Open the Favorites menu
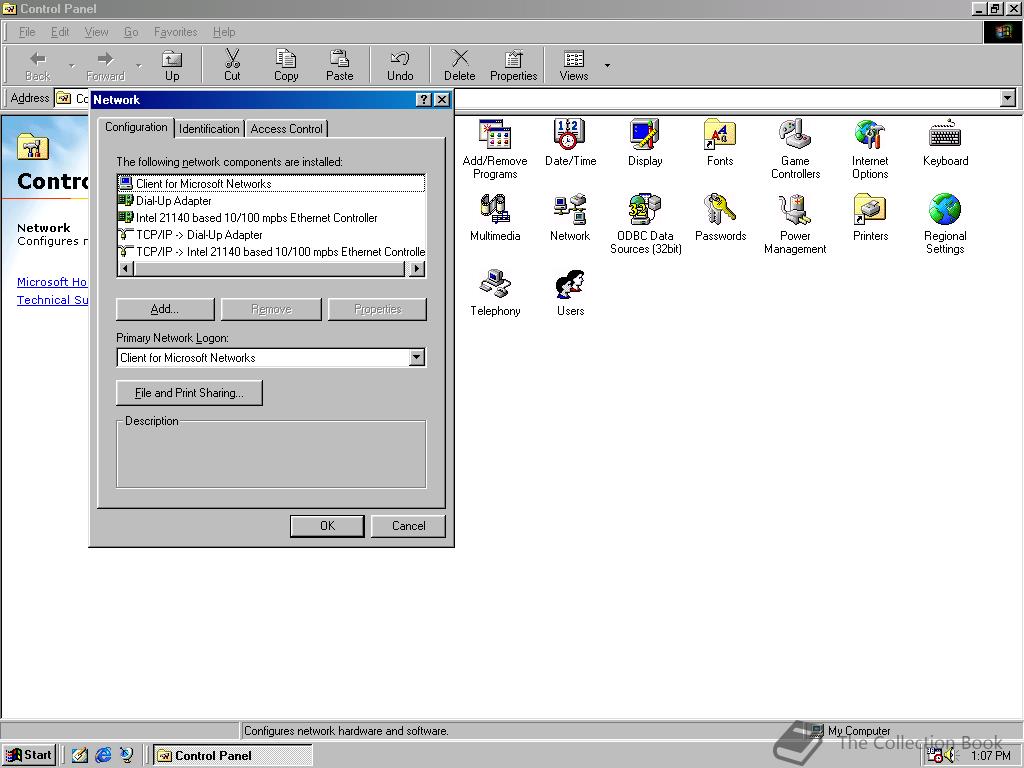 [x=176, y=32]
